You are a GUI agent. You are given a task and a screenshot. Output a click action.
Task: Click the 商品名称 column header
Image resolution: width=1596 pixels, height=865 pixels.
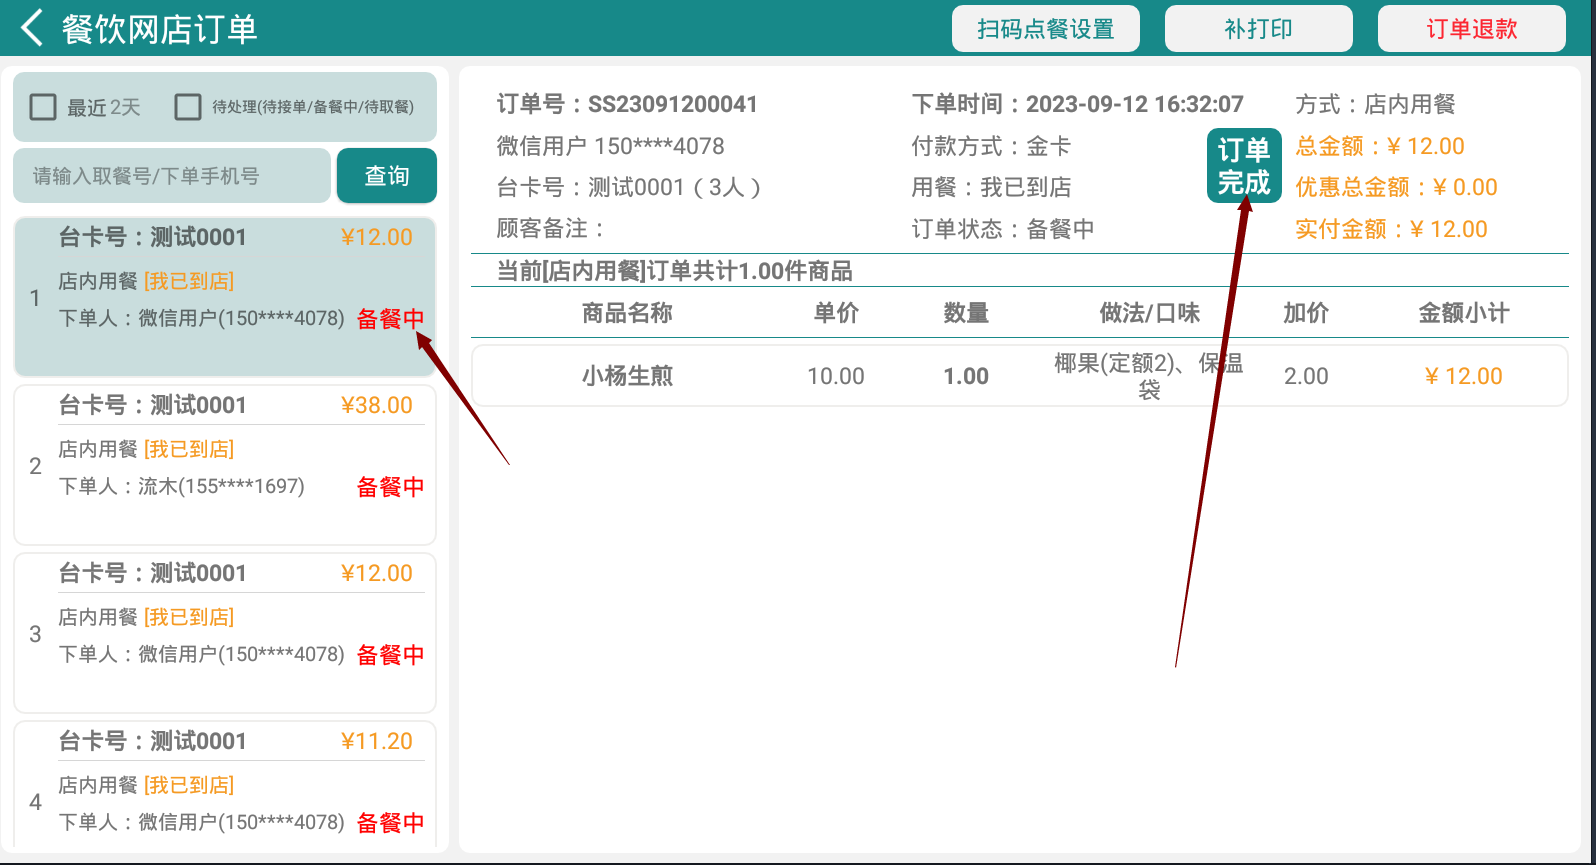click(x=627, y=313)
